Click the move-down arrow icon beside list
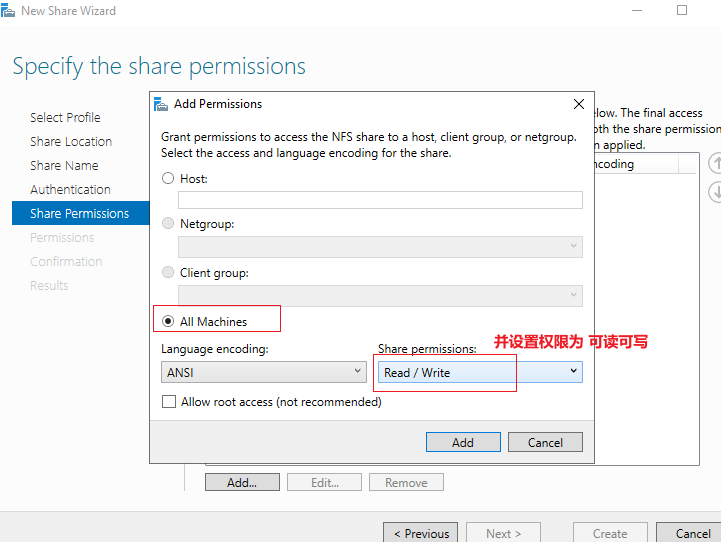This screenshot has height=542, width=721. (715, 192)
